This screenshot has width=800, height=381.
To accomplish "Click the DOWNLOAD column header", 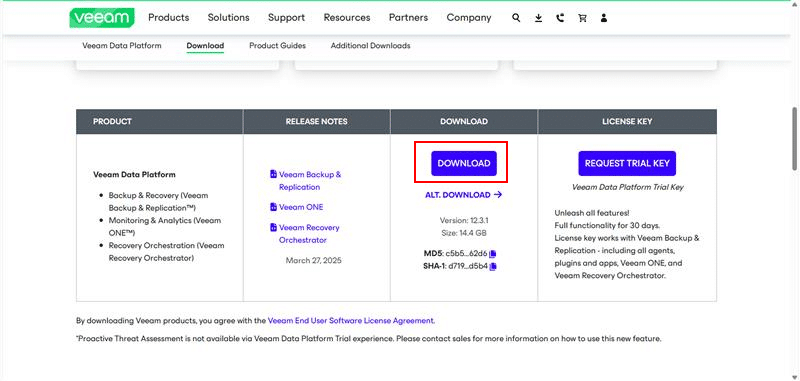I will click(x=464, y=121).
